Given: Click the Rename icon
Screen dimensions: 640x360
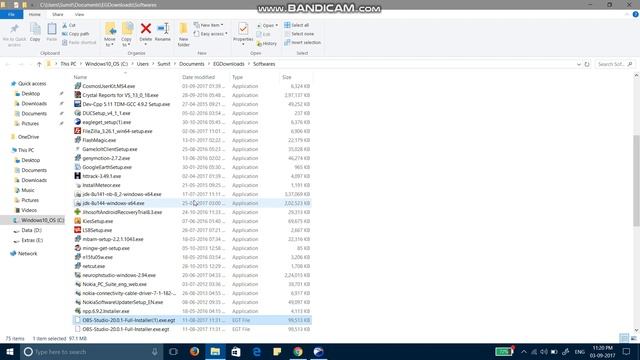Looking at the screenshot, I should click(163, 32).
